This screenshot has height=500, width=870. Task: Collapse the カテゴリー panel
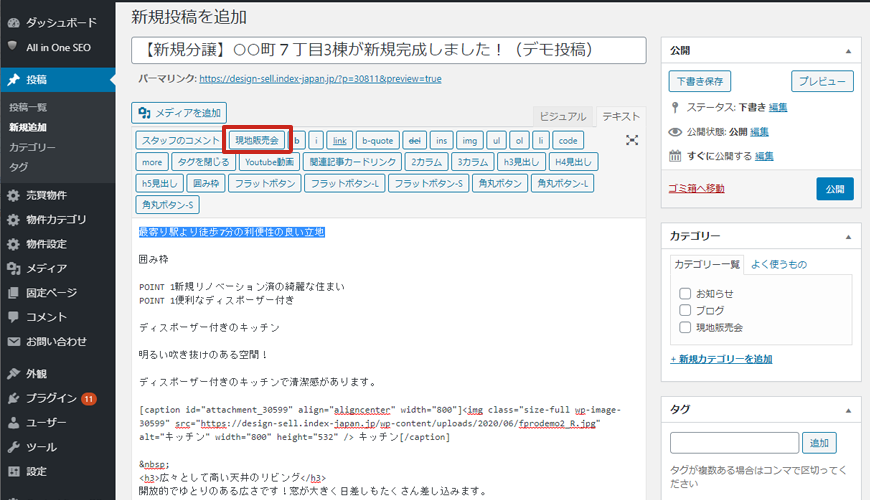(848, 236)
